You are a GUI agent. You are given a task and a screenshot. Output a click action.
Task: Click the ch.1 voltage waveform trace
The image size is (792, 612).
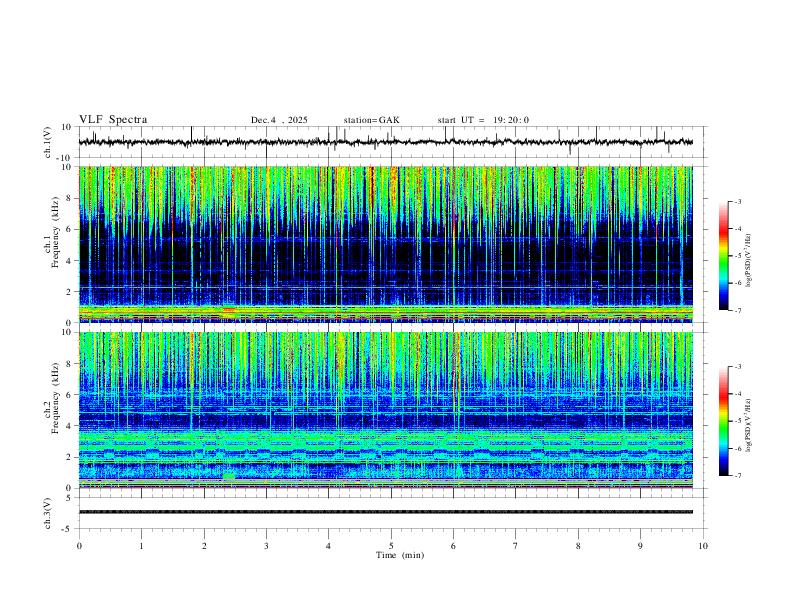tap(386, 142)
